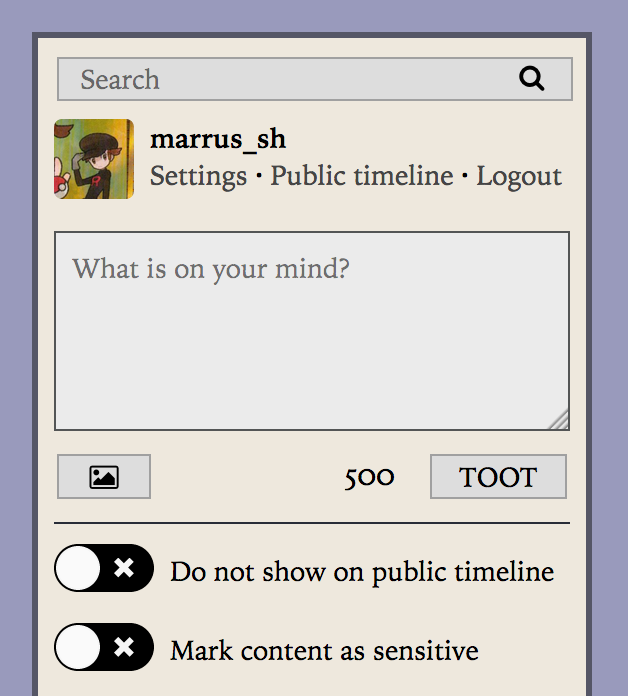Go to the Public timeline link
Image resolution: width=628 pixels, height=696 pixels.
click(362, 176)
